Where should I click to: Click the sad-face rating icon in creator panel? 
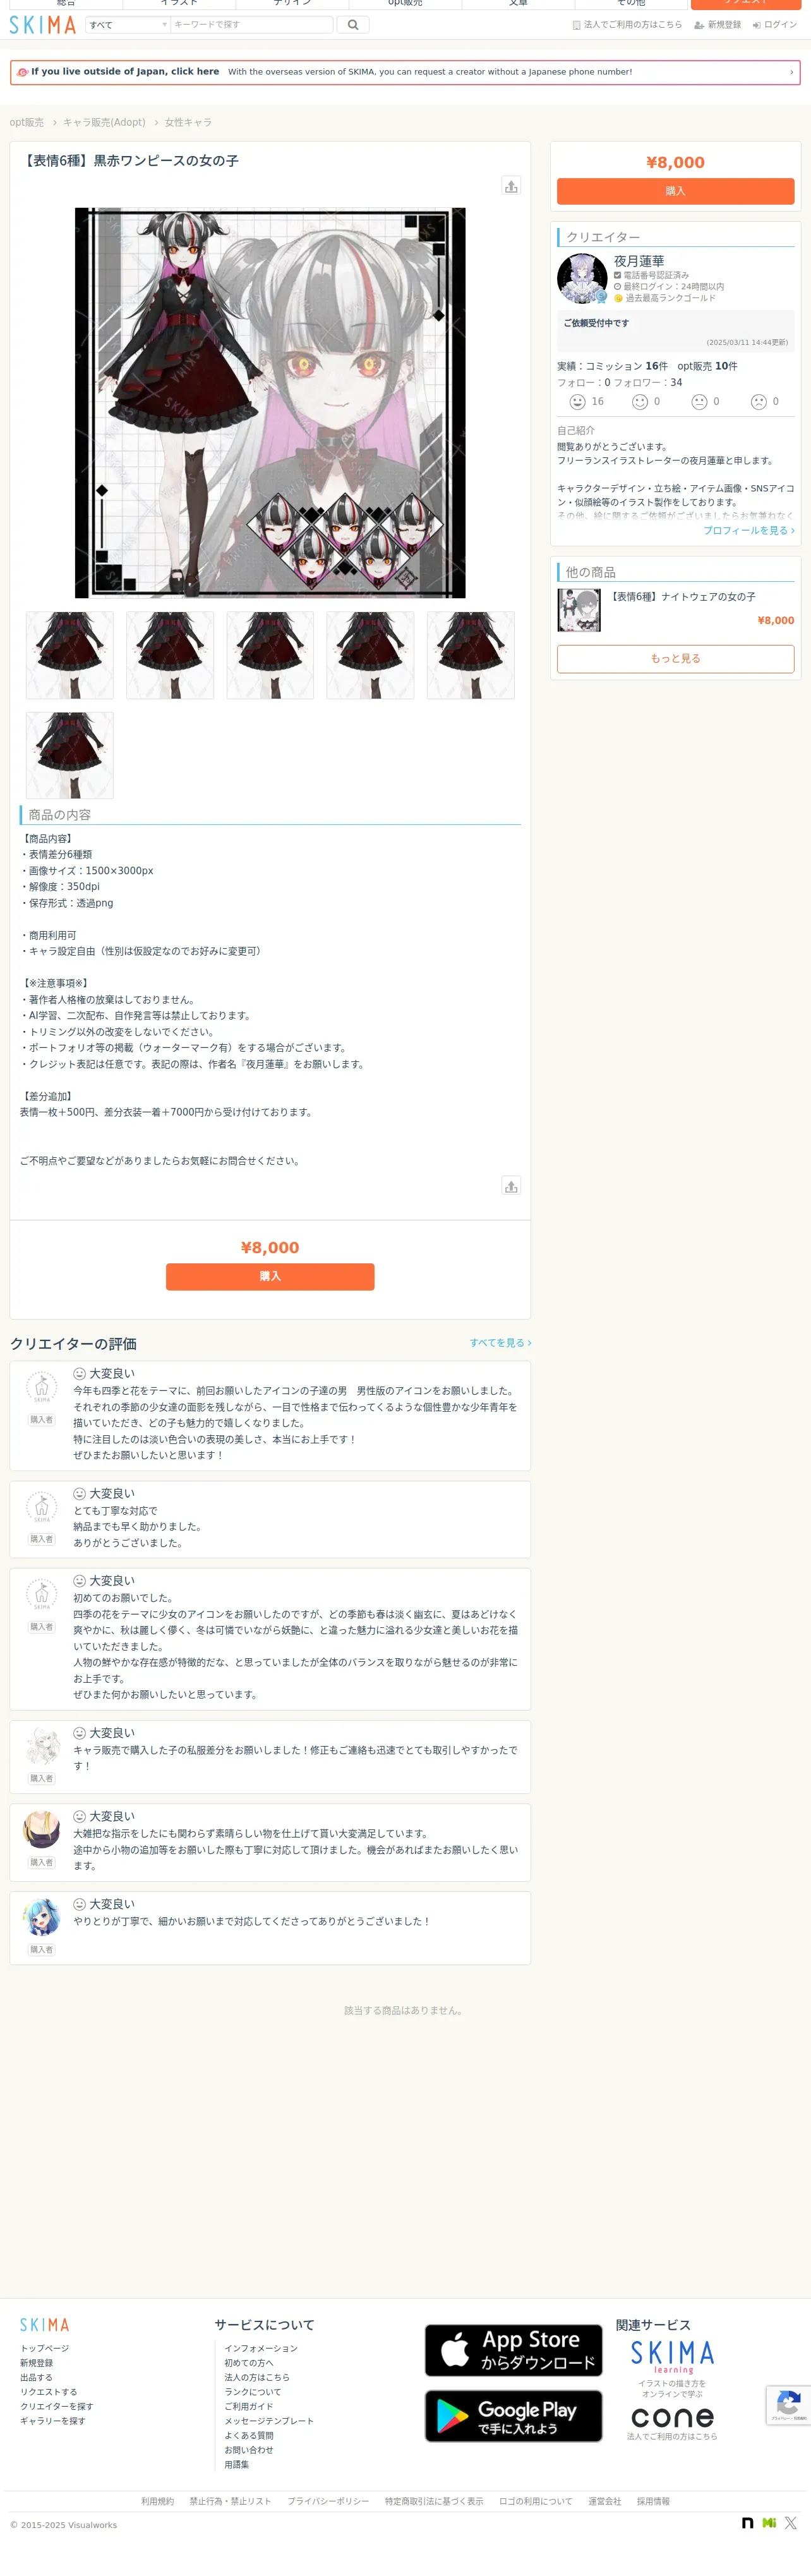click(x=759, y=402)
